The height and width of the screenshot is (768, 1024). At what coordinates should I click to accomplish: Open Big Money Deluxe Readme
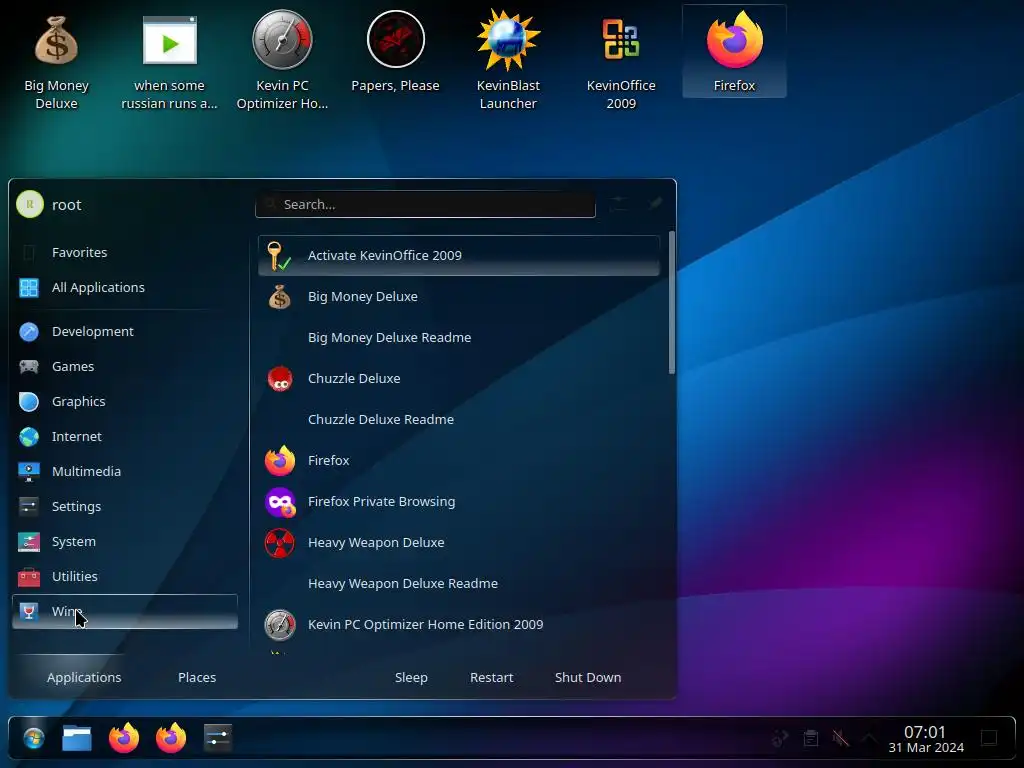(x=458, y=338)
